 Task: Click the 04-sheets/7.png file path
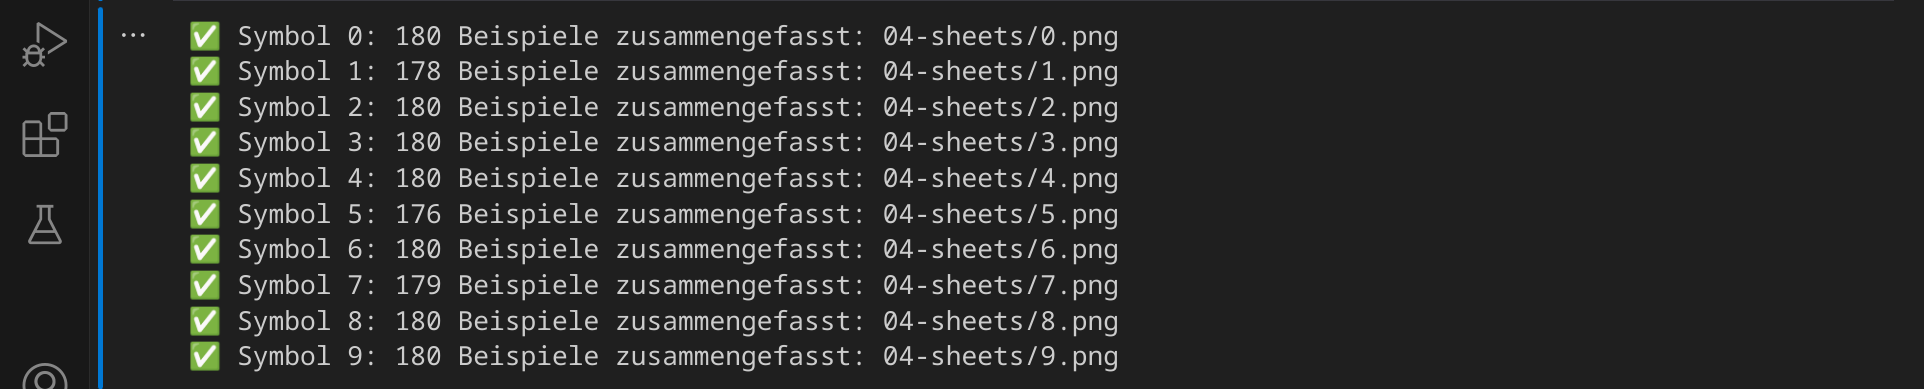(1000, 286)
